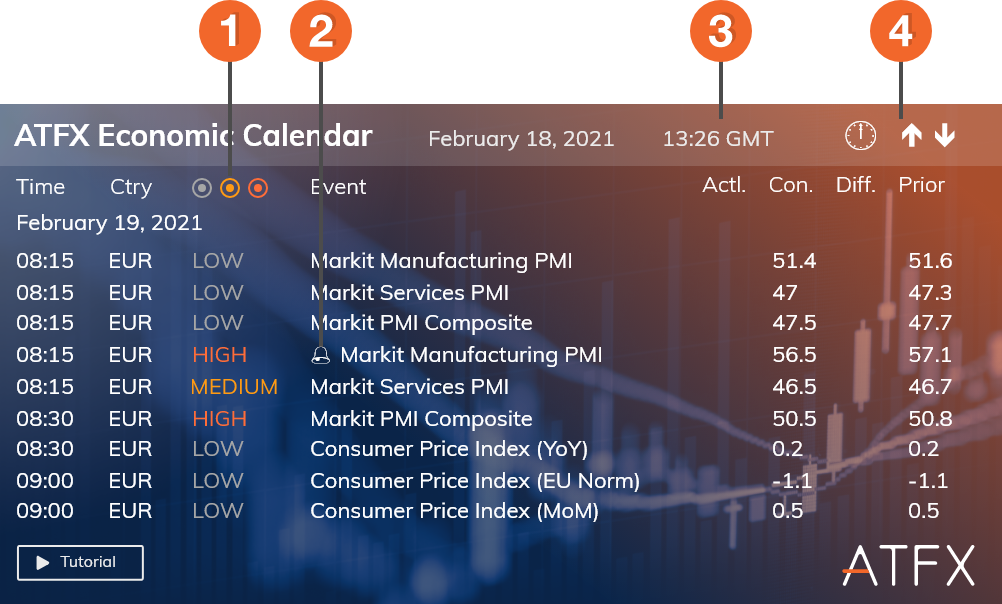
Task: Toggle the grey low-impact filter
Action: 202,187
